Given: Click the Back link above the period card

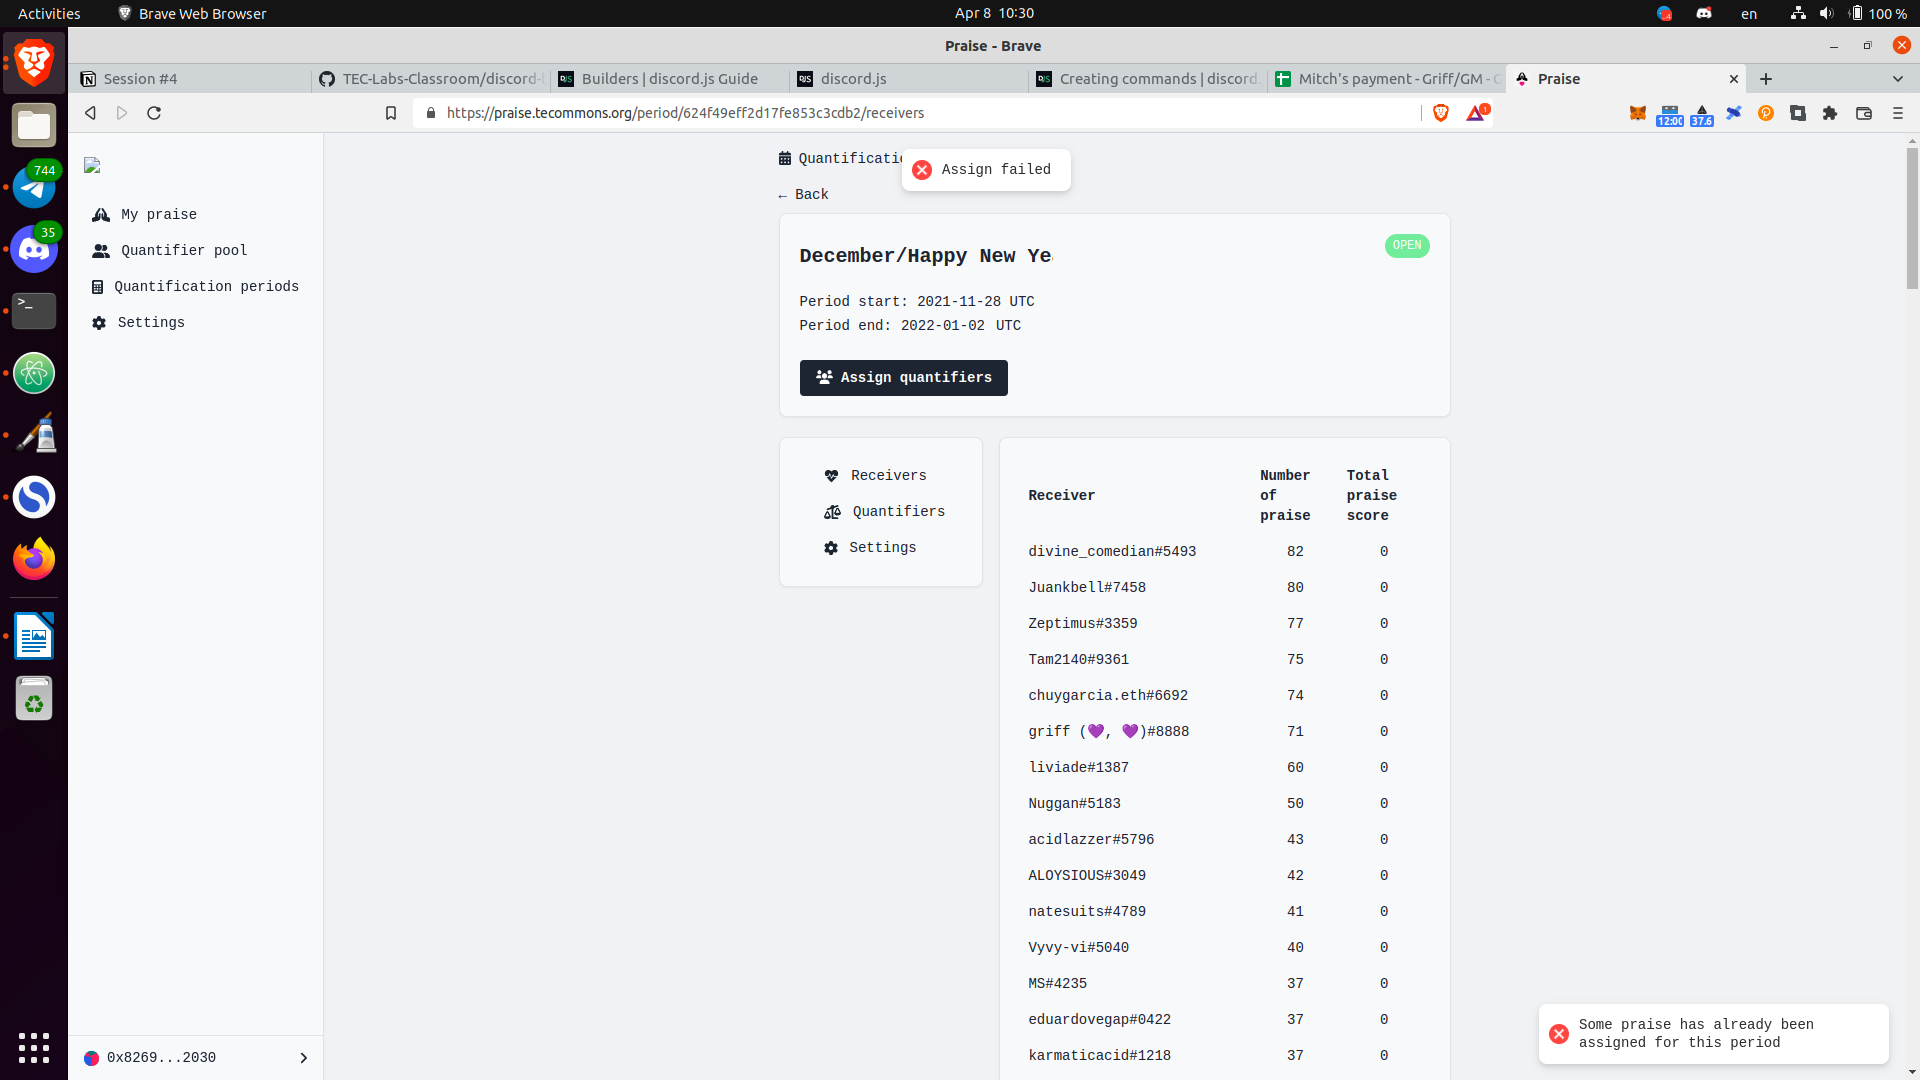Looking at the screenshot, I should click(x=803, y=194).
